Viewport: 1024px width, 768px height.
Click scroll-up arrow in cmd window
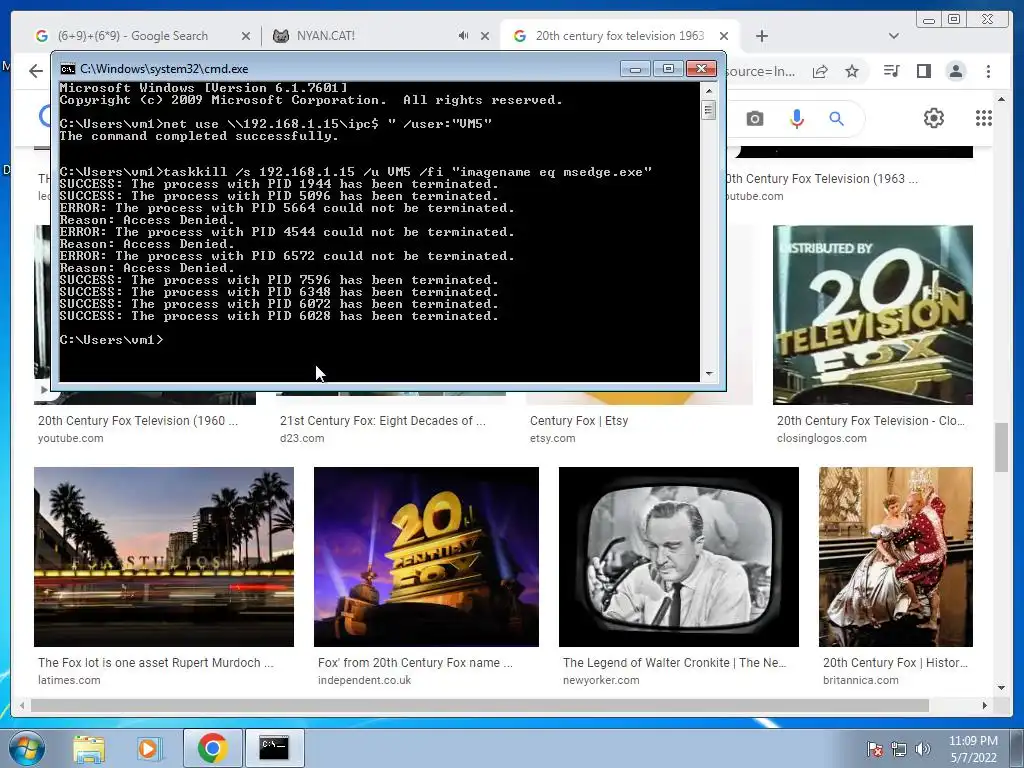point(709,91)
